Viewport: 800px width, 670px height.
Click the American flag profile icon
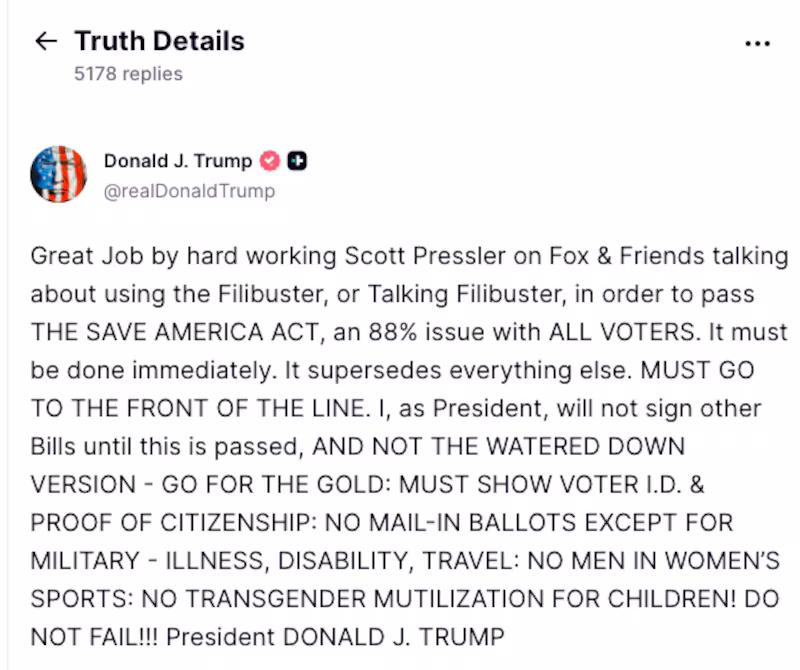(x=59, y=174)
